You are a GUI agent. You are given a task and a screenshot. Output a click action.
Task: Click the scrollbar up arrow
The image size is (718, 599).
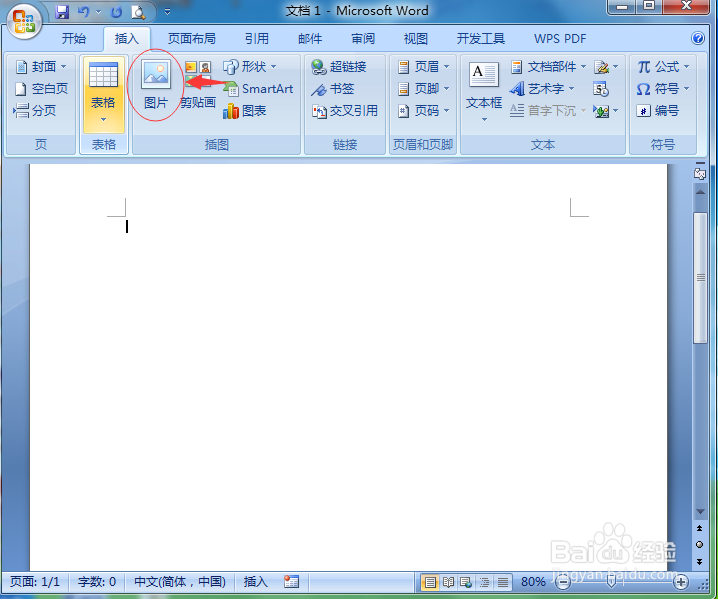click(700, 191)
